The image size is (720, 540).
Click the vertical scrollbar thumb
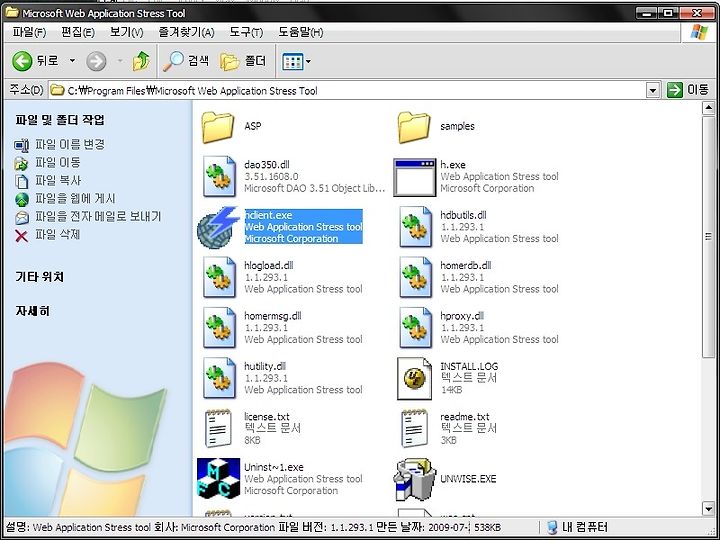[x=708, y=236]
